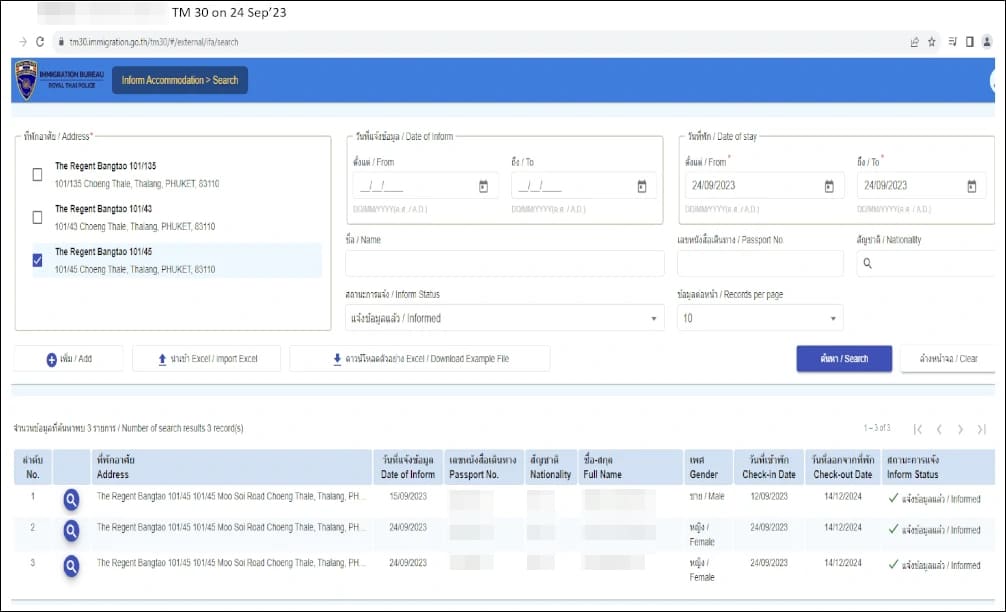
Task: Click the Name input field
Action: 504,263
